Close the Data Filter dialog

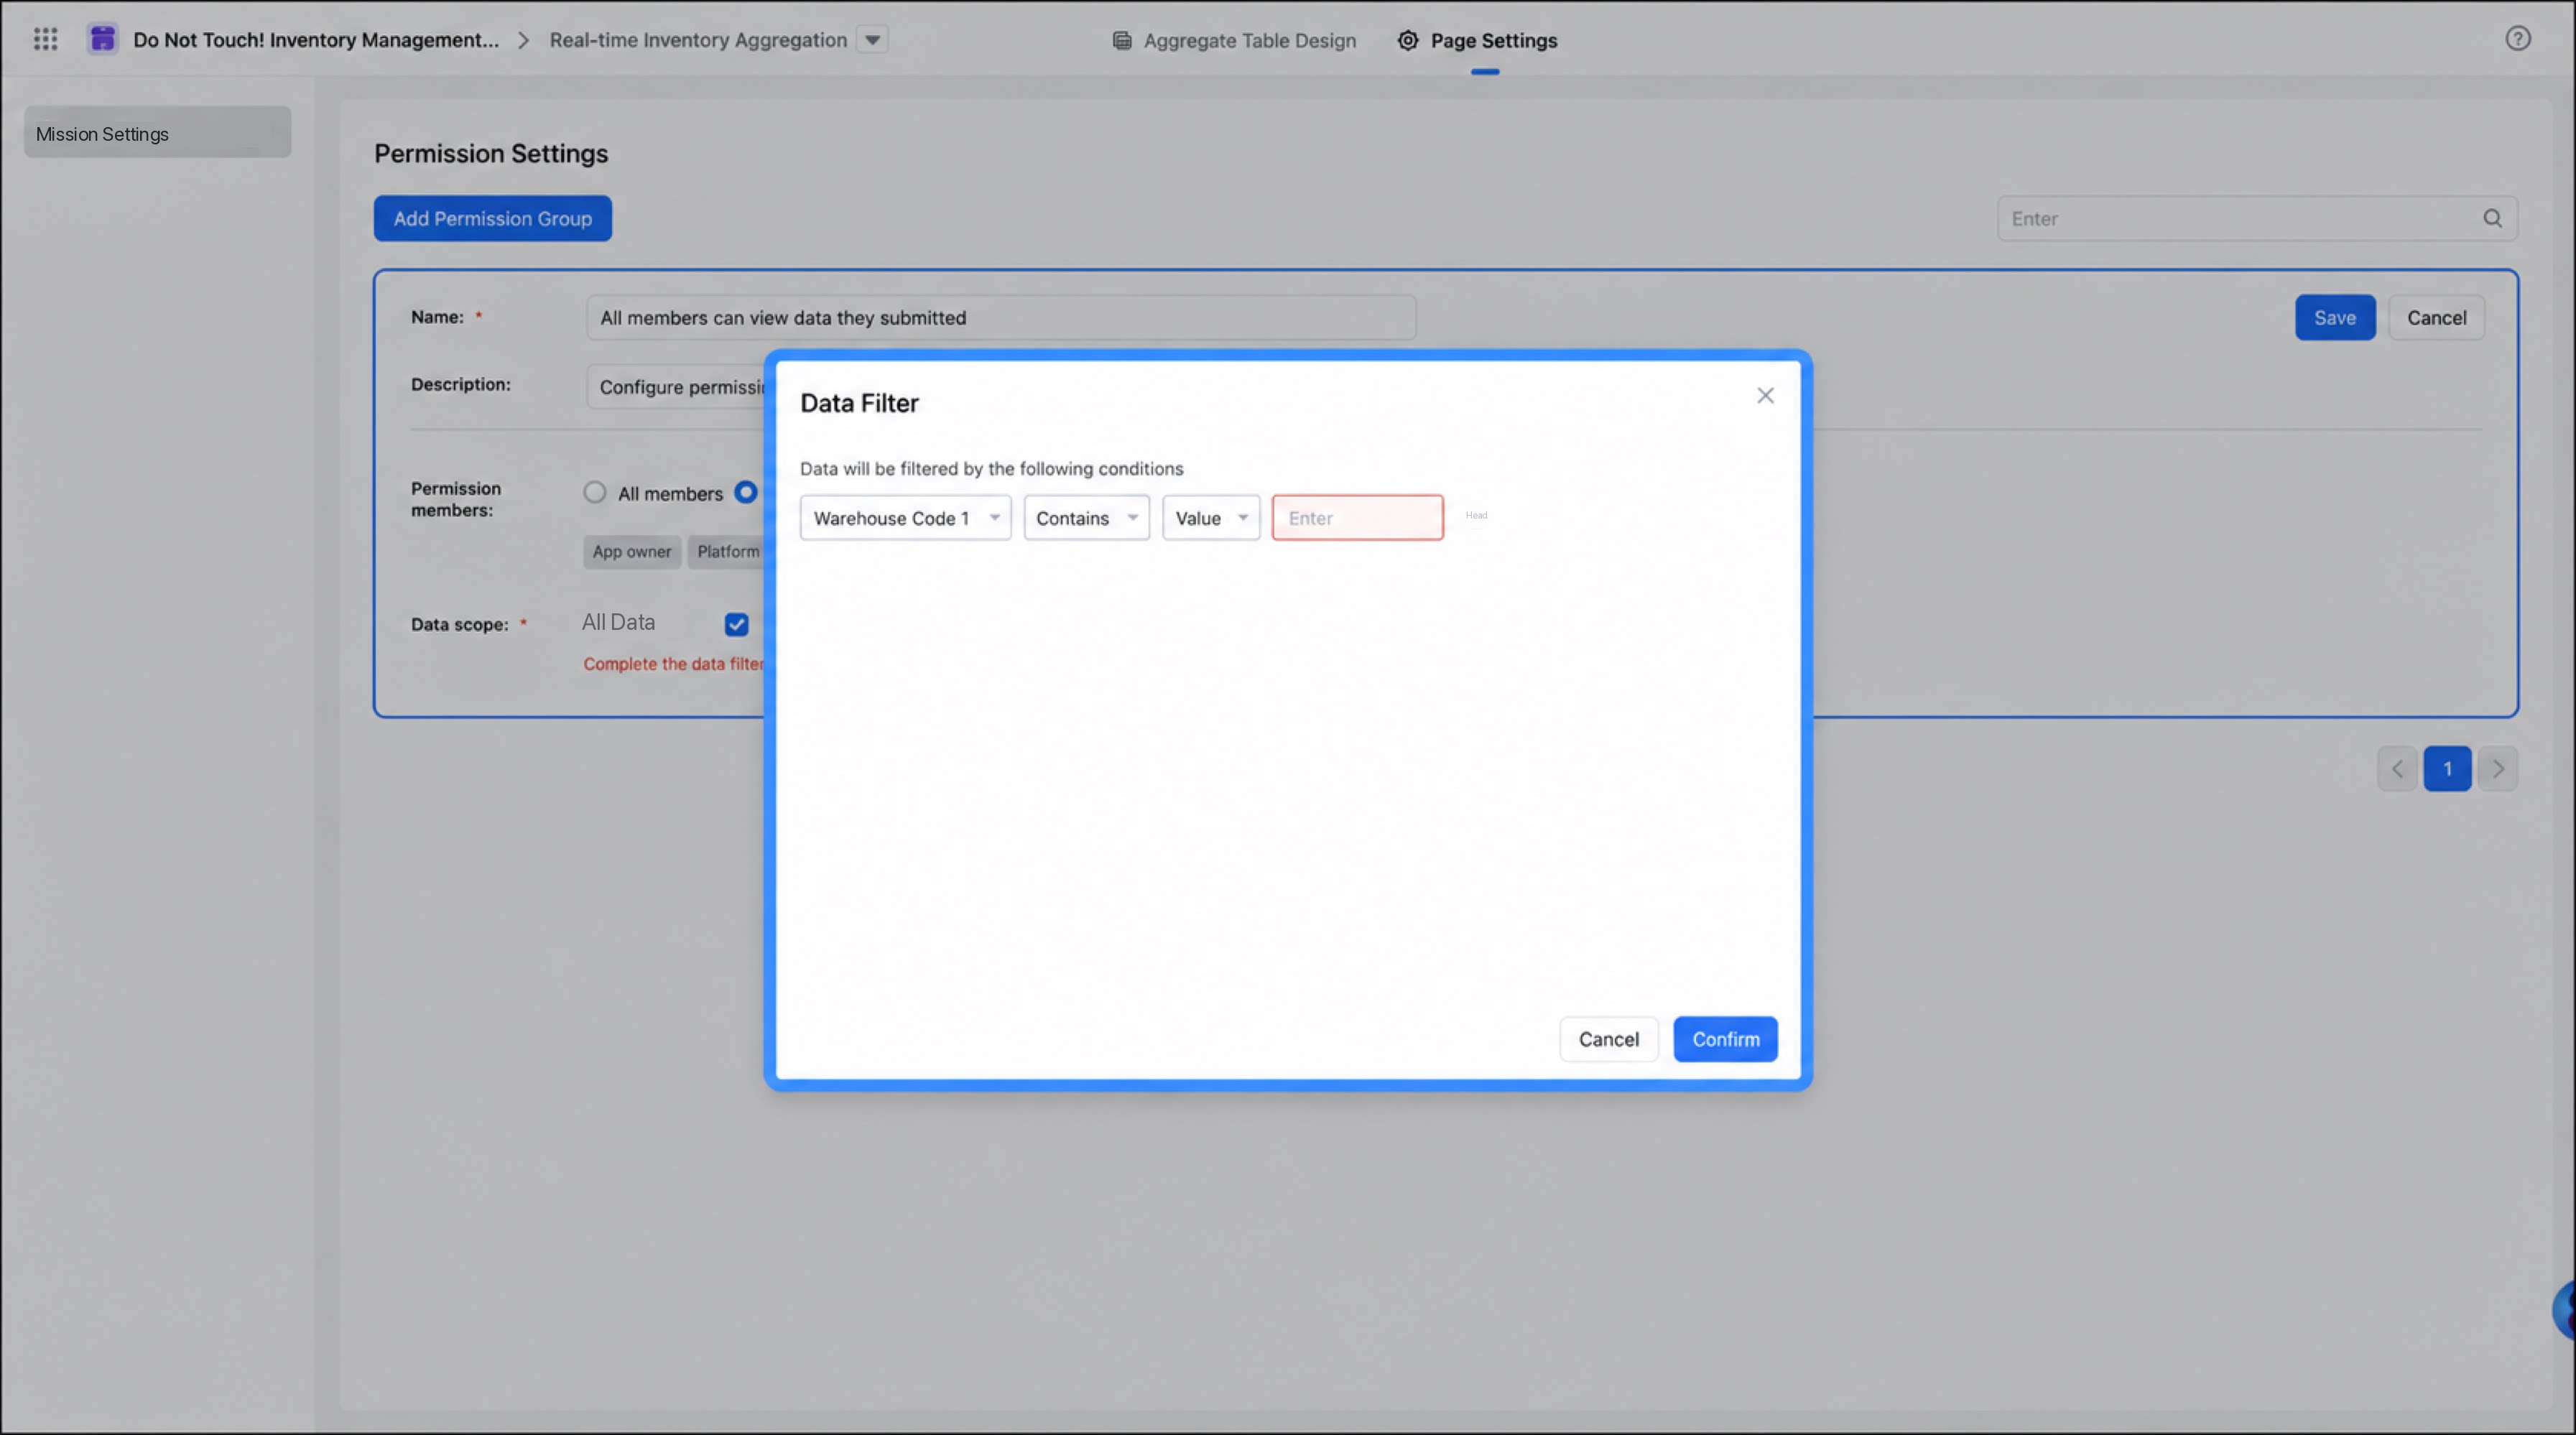1765,395
